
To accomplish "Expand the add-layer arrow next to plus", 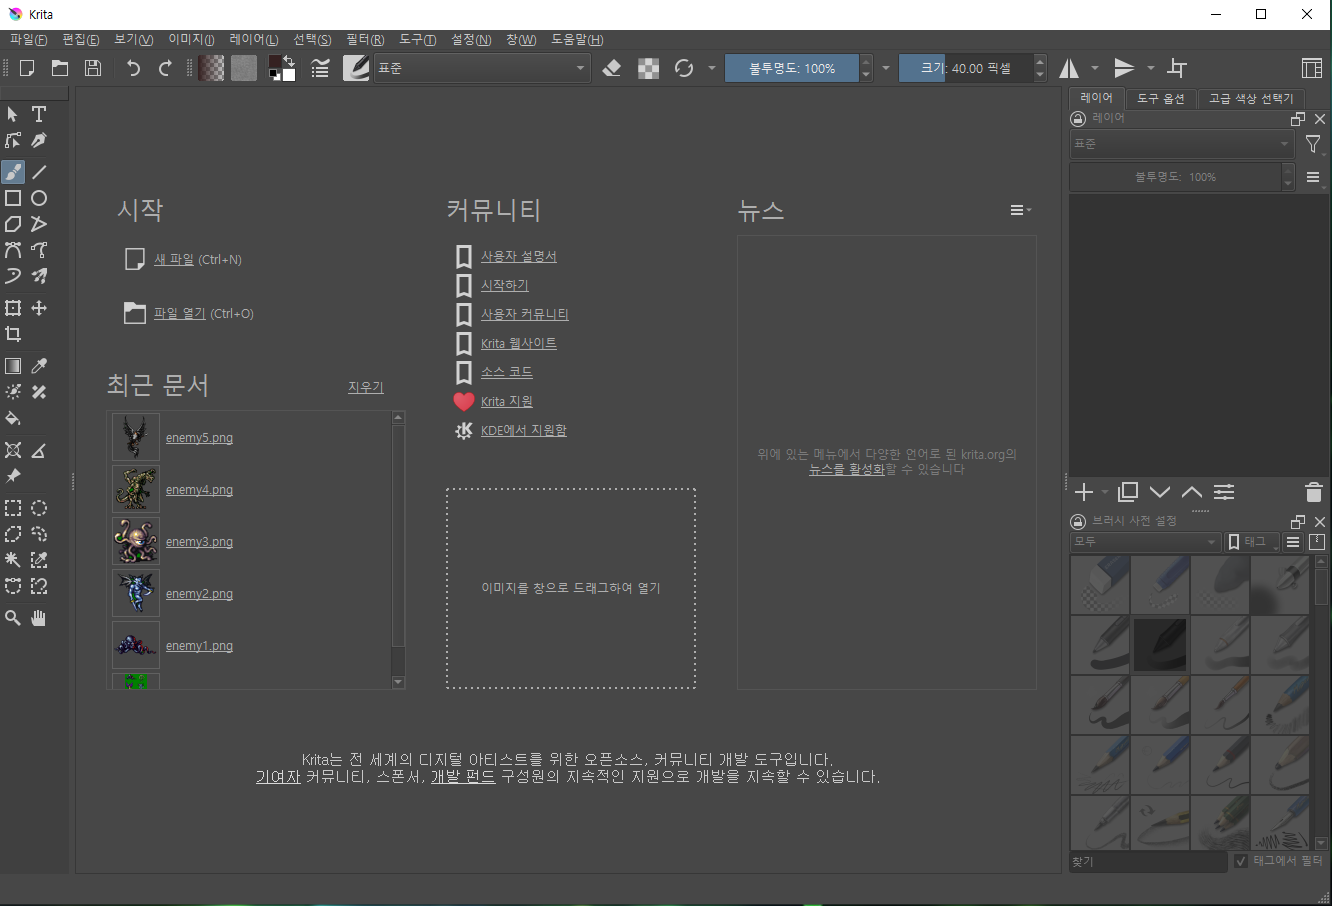I will coord(1105,492).
